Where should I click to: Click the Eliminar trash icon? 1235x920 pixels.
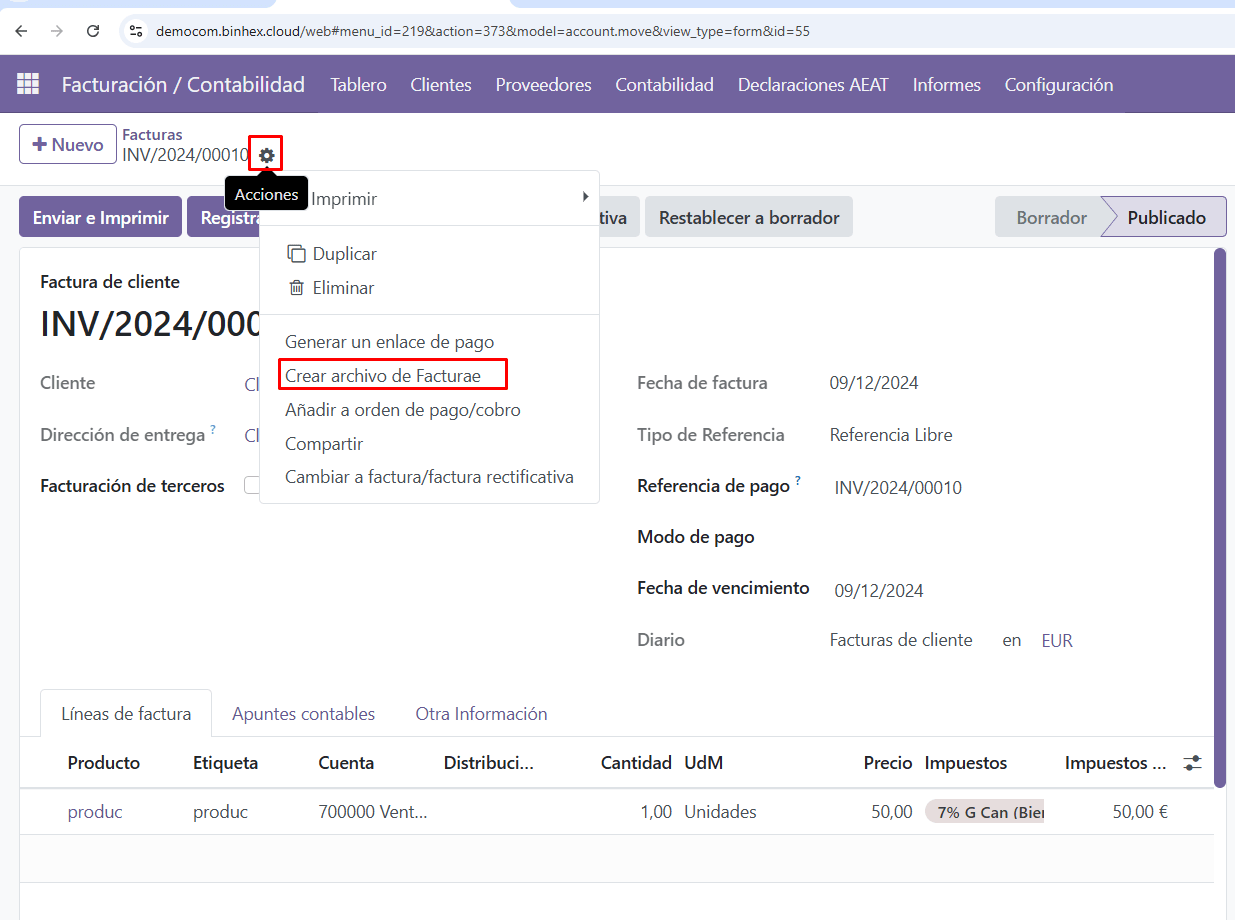coord(296,288)
